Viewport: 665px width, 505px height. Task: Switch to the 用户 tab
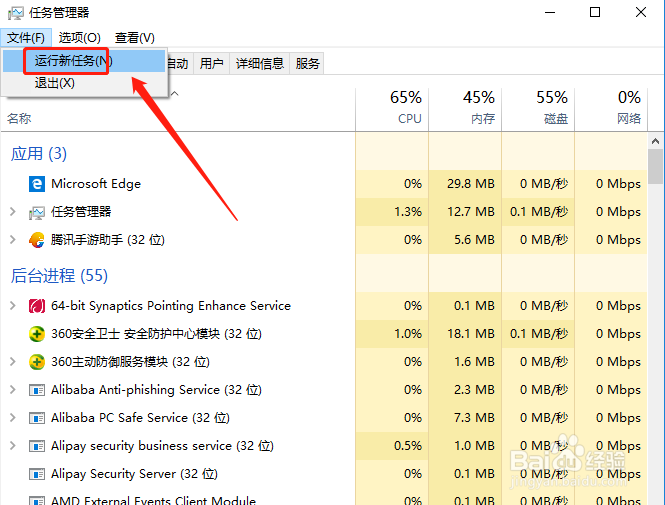tap(211, 64)
